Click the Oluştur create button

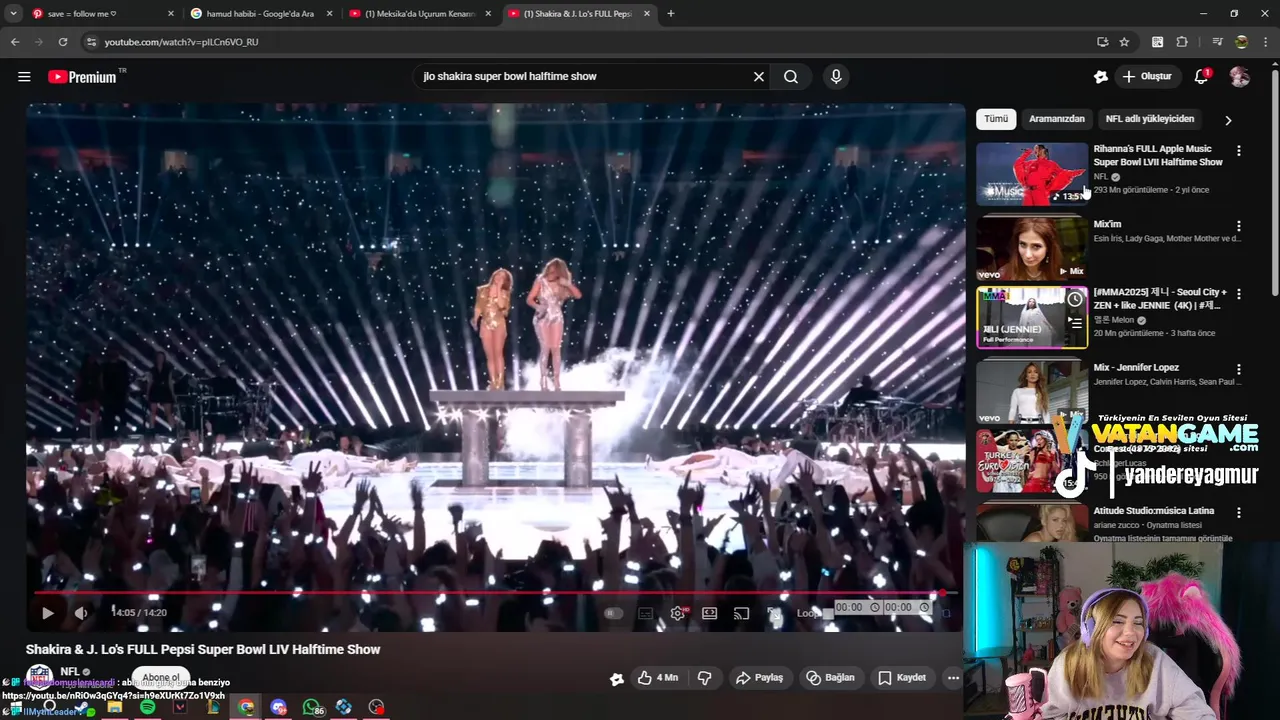(x=1147, y=77)
